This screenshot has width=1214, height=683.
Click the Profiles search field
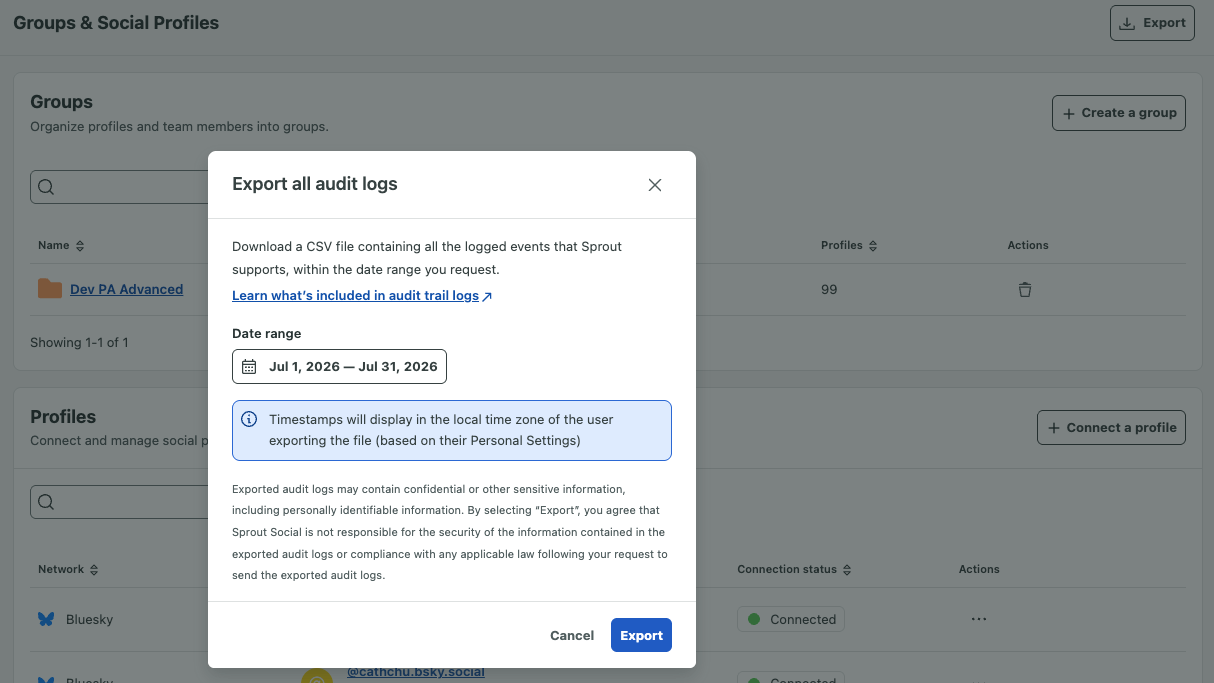pyautogui.click(x=119, y=502)
